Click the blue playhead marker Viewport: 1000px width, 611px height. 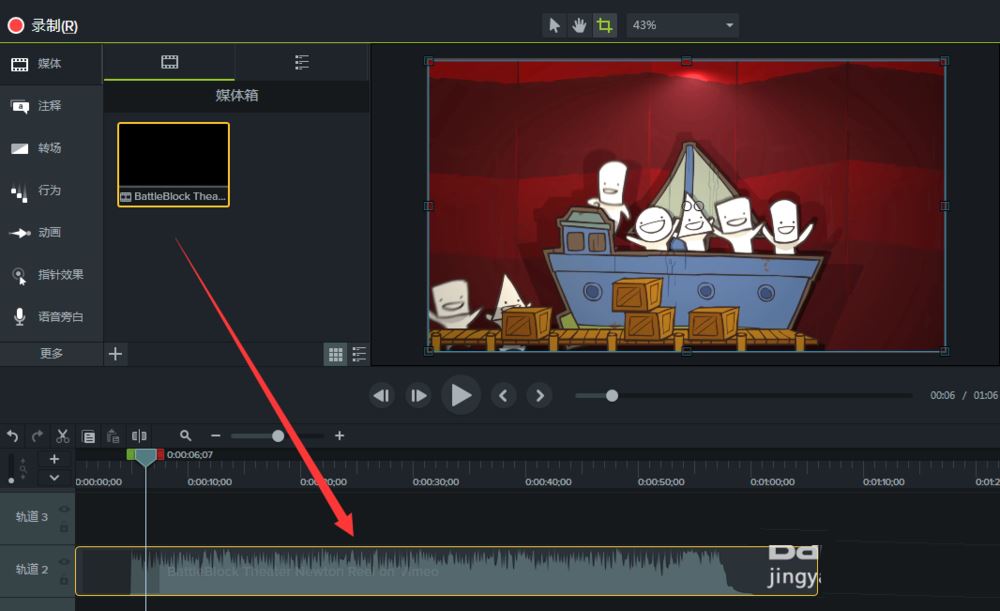click(145, 457)
